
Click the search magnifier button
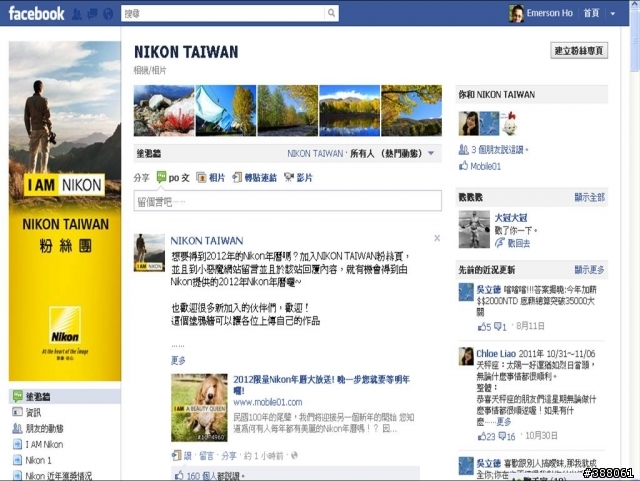pyautogui.click(x=331, y=13)
